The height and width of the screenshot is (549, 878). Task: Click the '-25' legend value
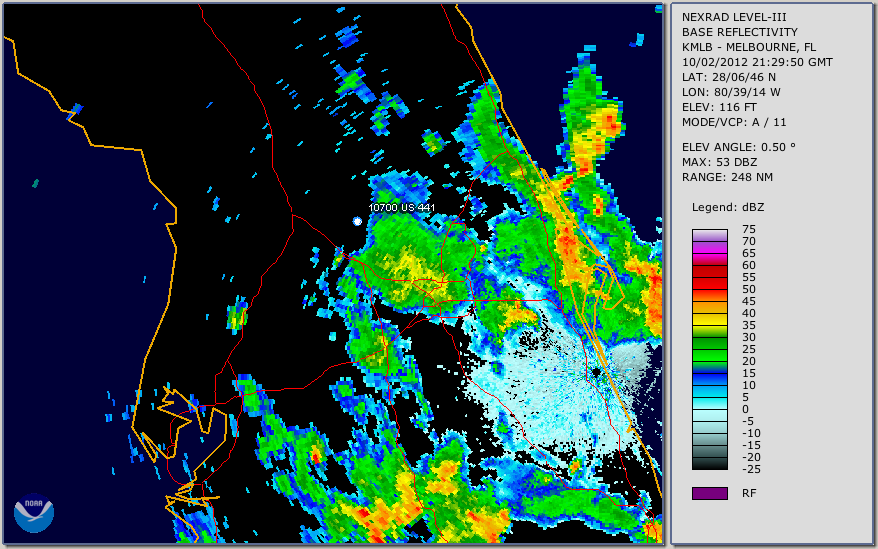tap(751, 469)
